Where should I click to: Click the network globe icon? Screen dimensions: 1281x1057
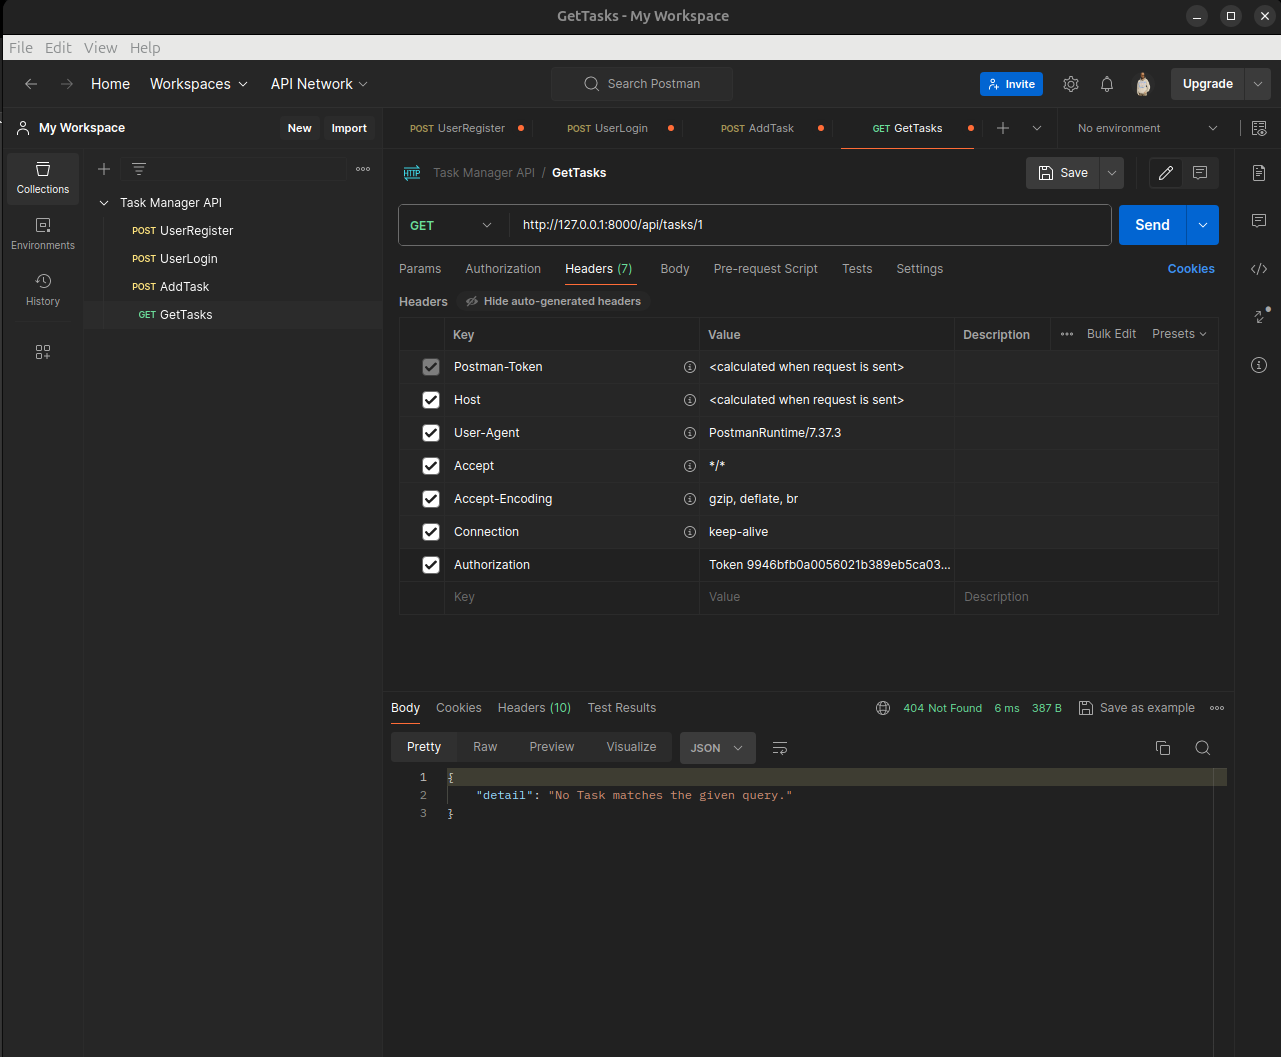(x=883, y=708)
